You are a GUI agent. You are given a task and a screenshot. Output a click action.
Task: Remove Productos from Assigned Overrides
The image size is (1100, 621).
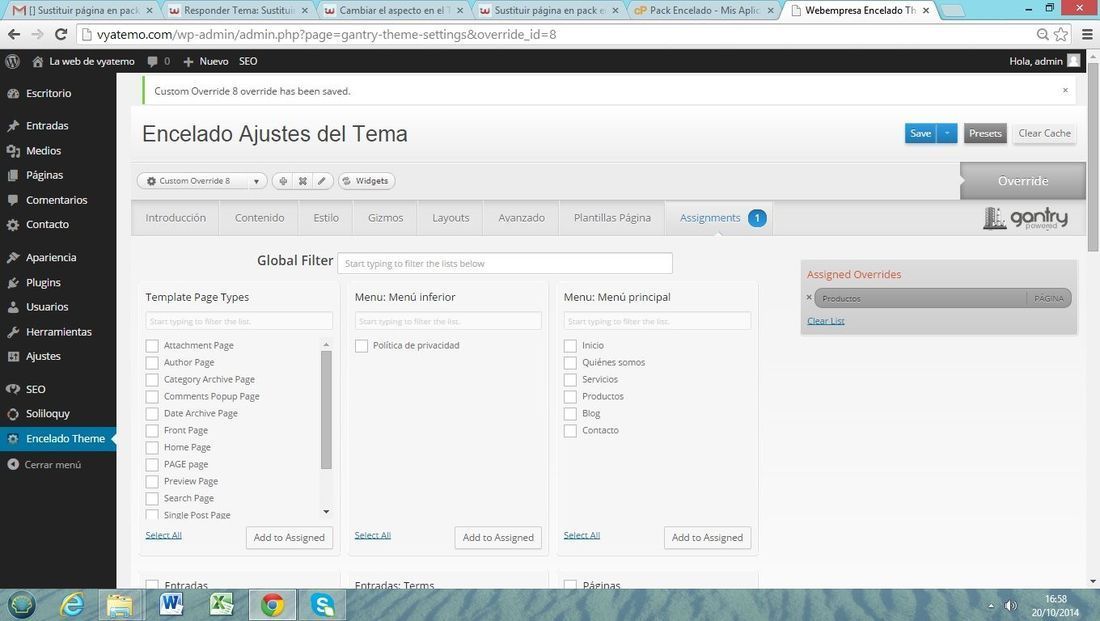pos(809,298)
